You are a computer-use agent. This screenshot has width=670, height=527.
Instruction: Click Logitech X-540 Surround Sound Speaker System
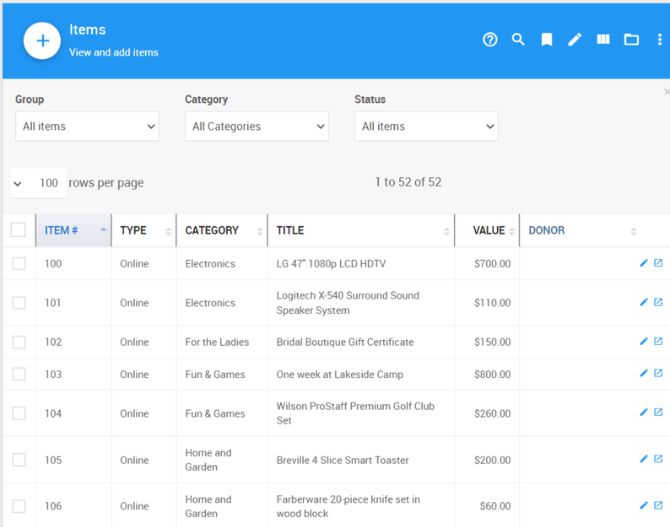(348, 303)
